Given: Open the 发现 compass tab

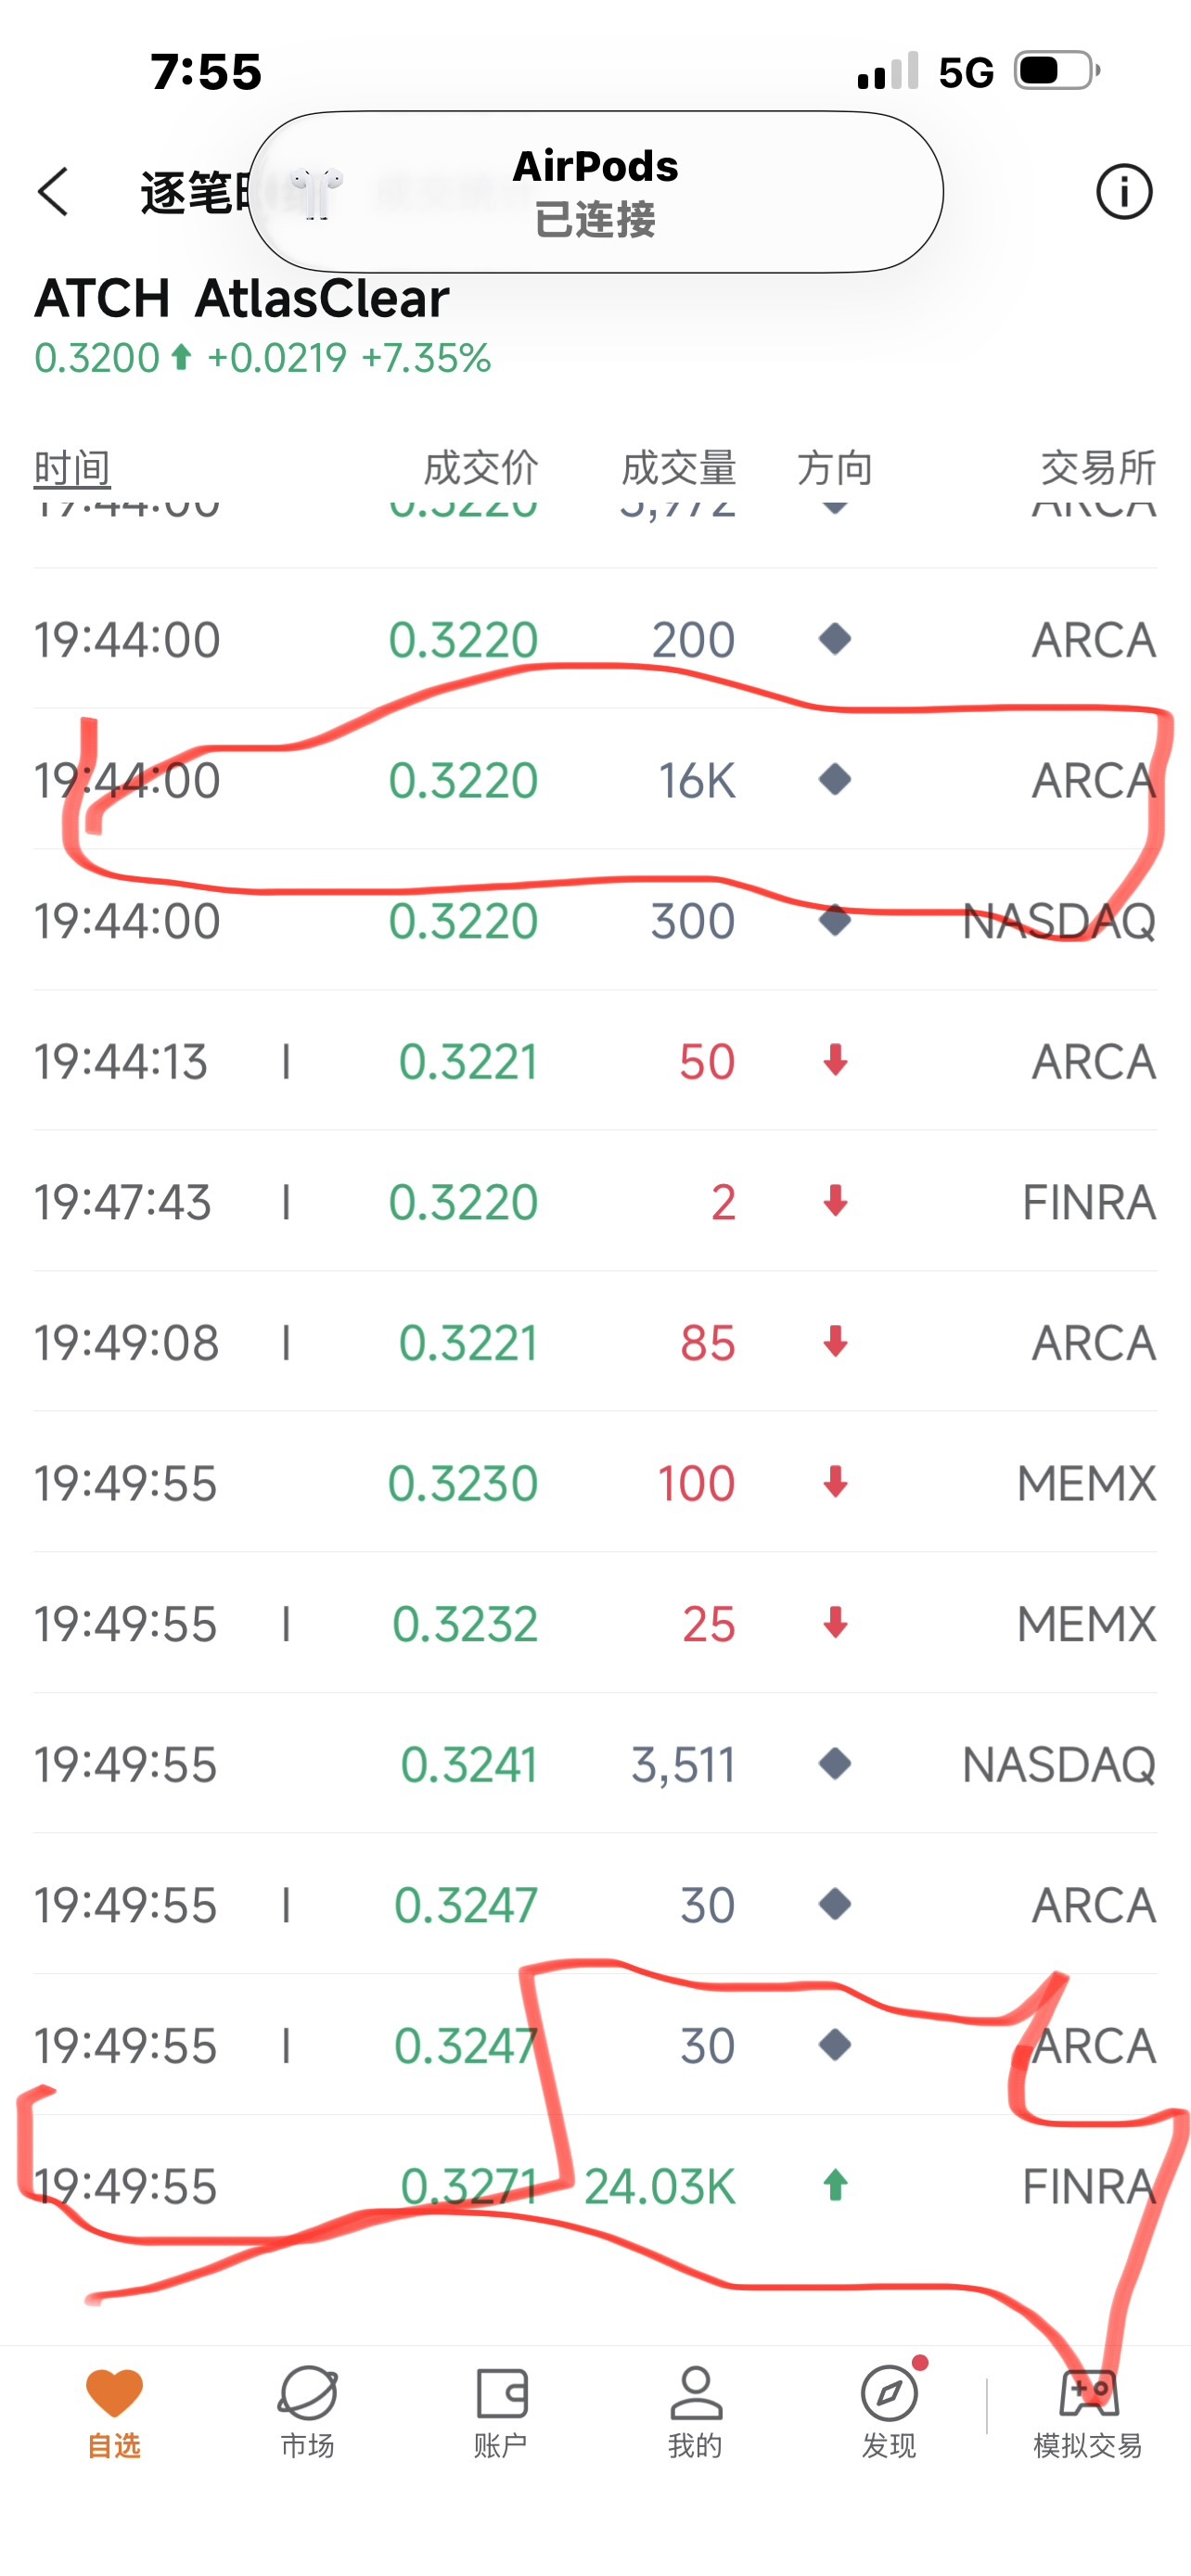Looking at the screenshot, I should click(889, 2412).
